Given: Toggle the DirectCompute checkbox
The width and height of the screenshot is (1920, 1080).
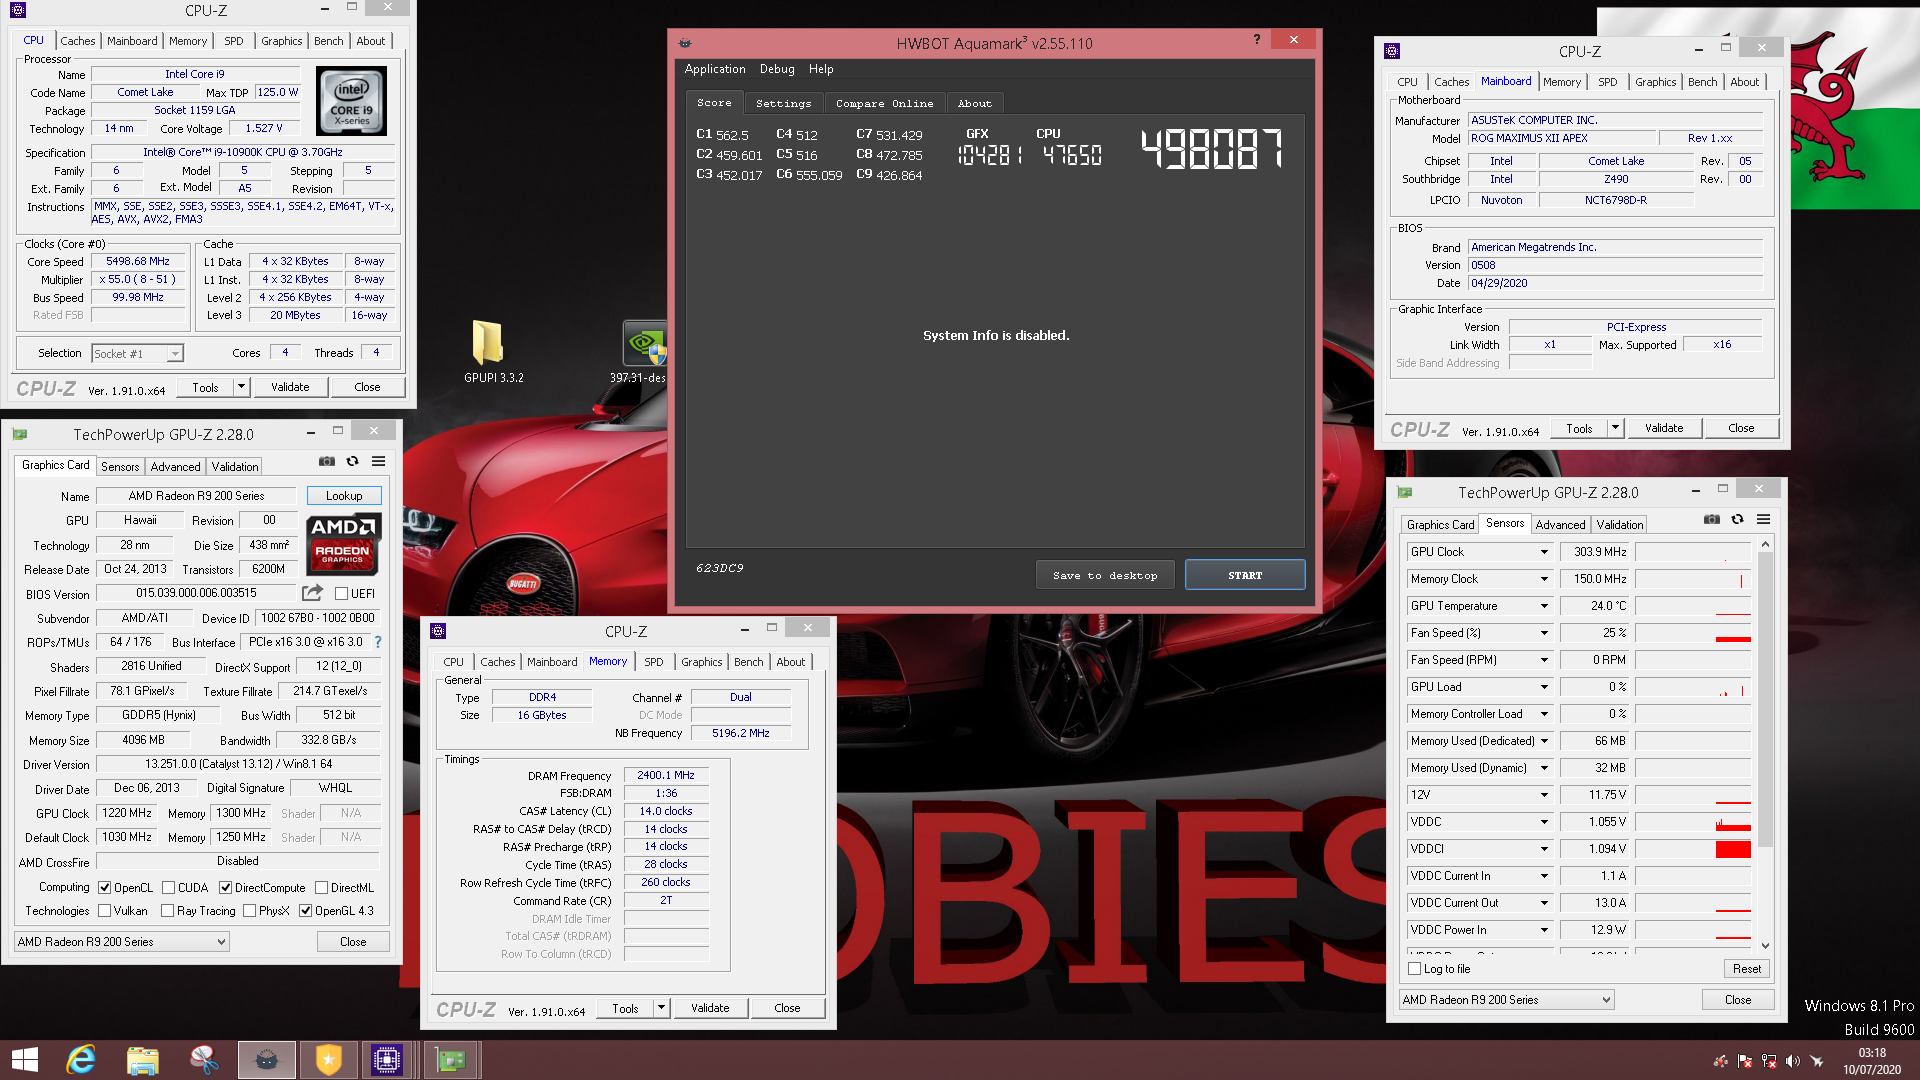Looking at the screenshot, I should pos(225,888).
